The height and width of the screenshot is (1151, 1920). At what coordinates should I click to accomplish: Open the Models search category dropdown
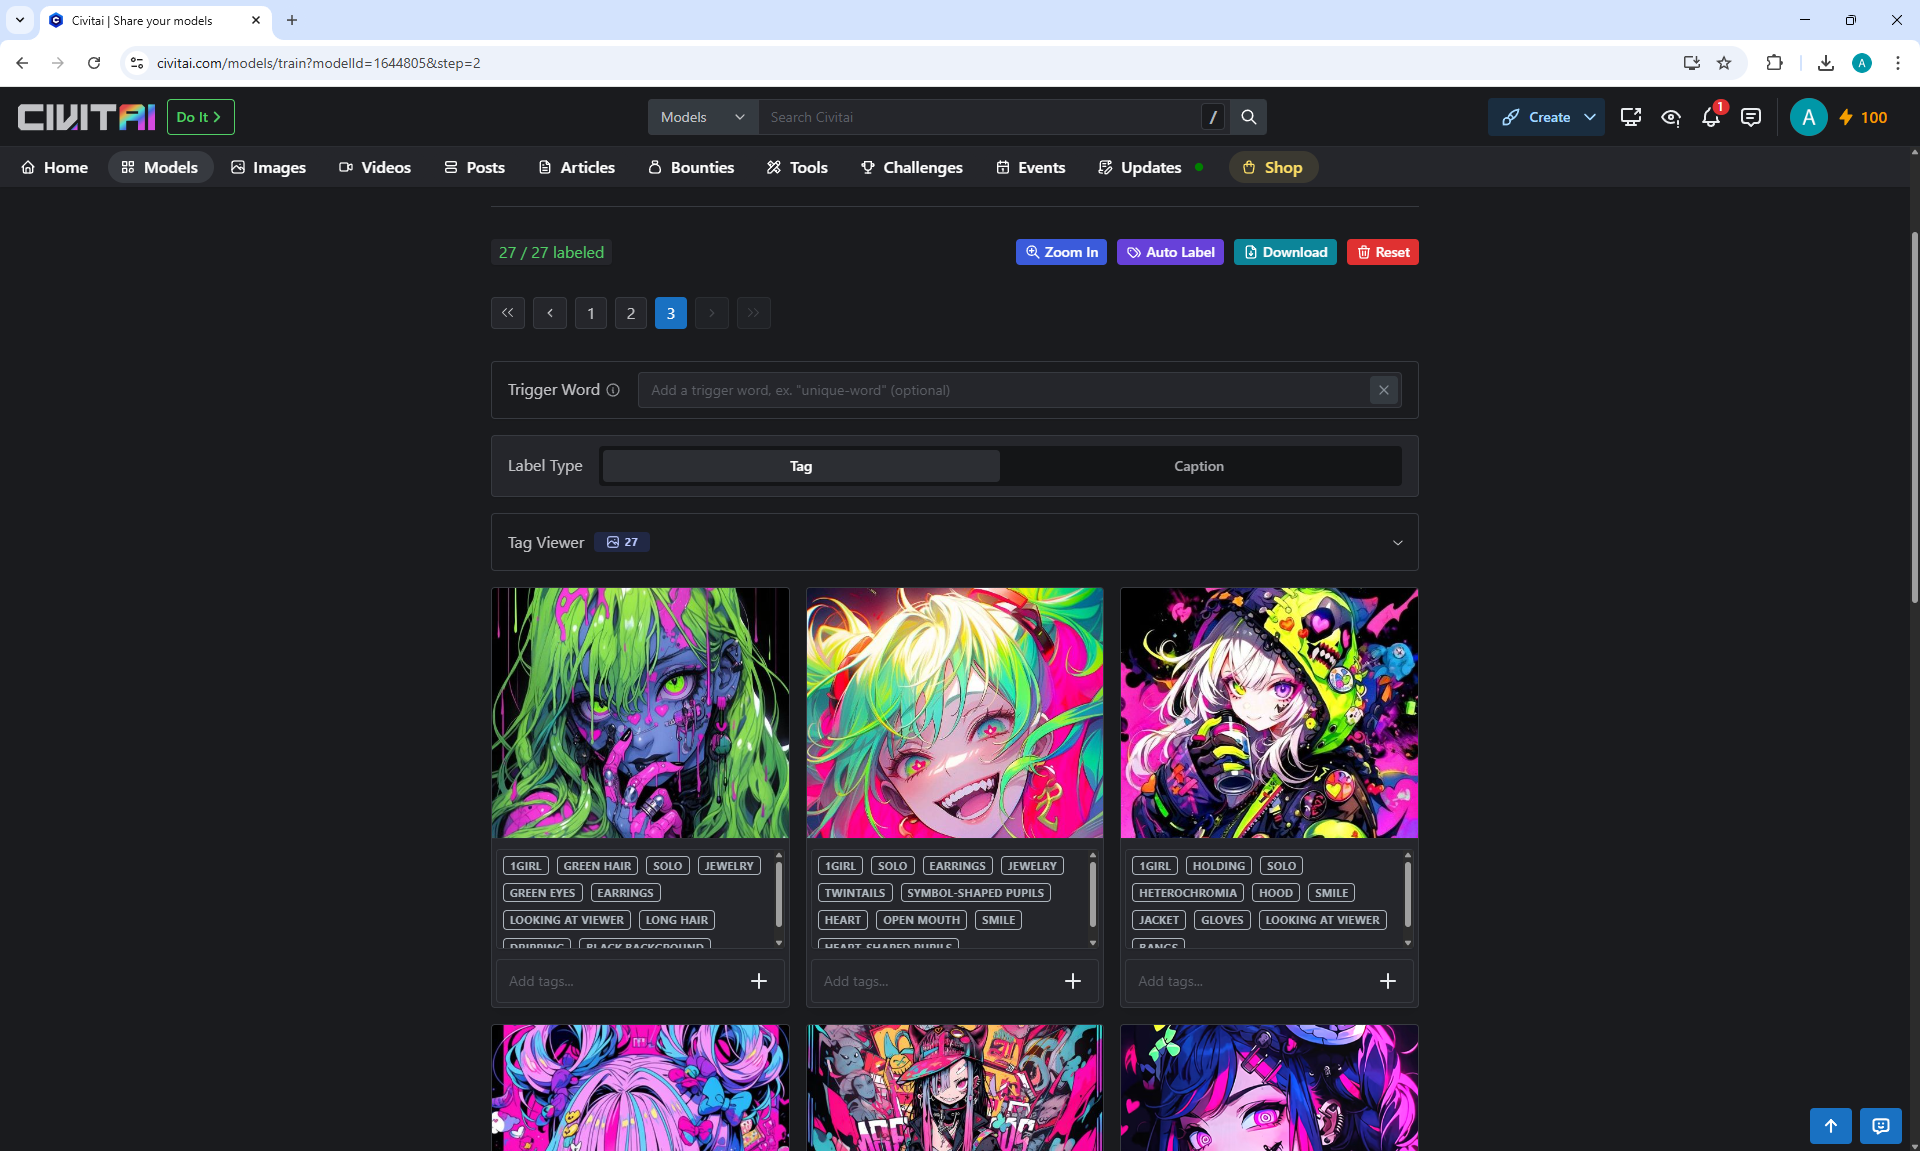tap(702, 117)
